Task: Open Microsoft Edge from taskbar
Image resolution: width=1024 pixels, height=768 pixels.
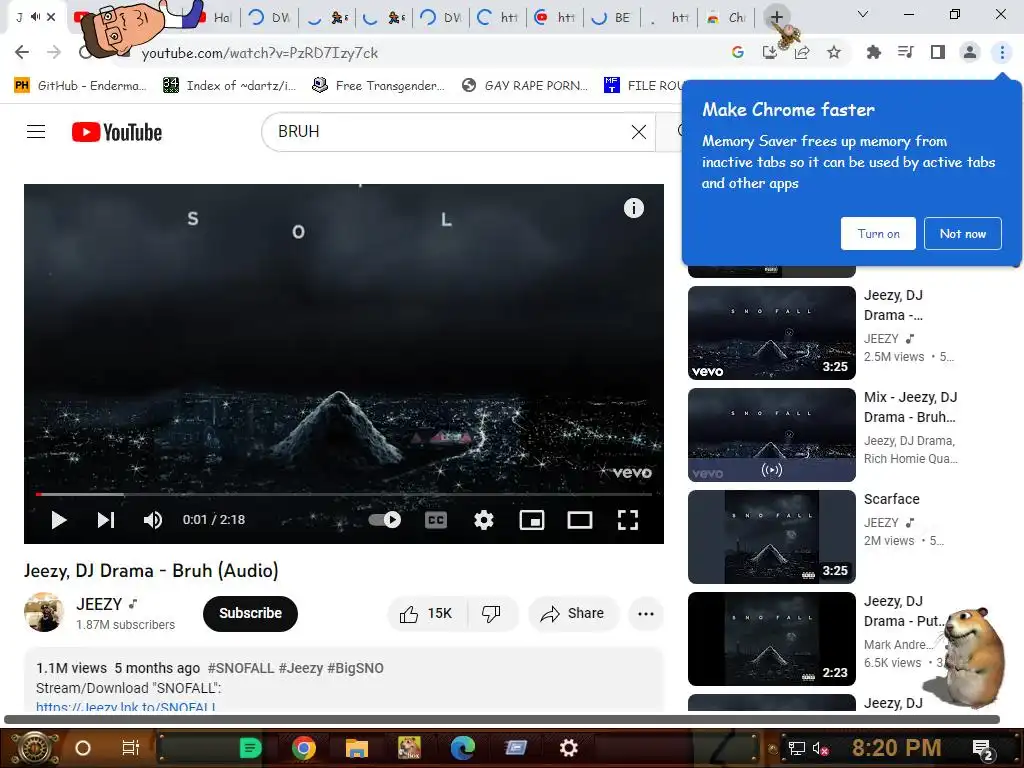Action: coord(462,748)
